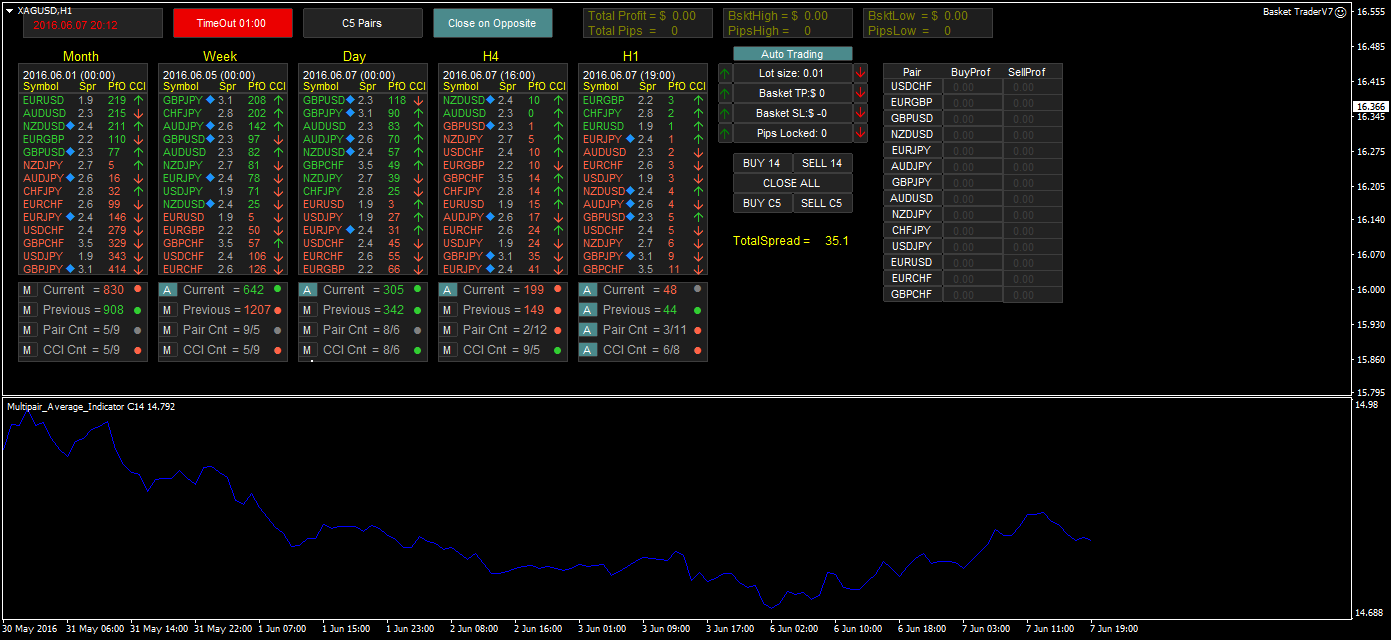Viewport: 1391px width, 640px height.
Task: Toggle Close on Opposite button
Action: click(492, 23)
